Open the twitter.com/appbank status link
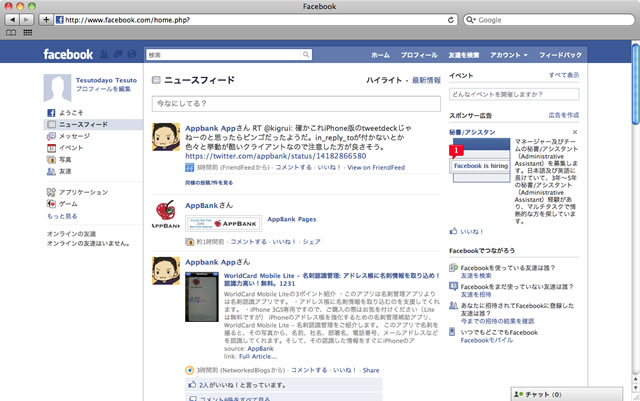This screenshot has width=640, height=401. point(276,156)
